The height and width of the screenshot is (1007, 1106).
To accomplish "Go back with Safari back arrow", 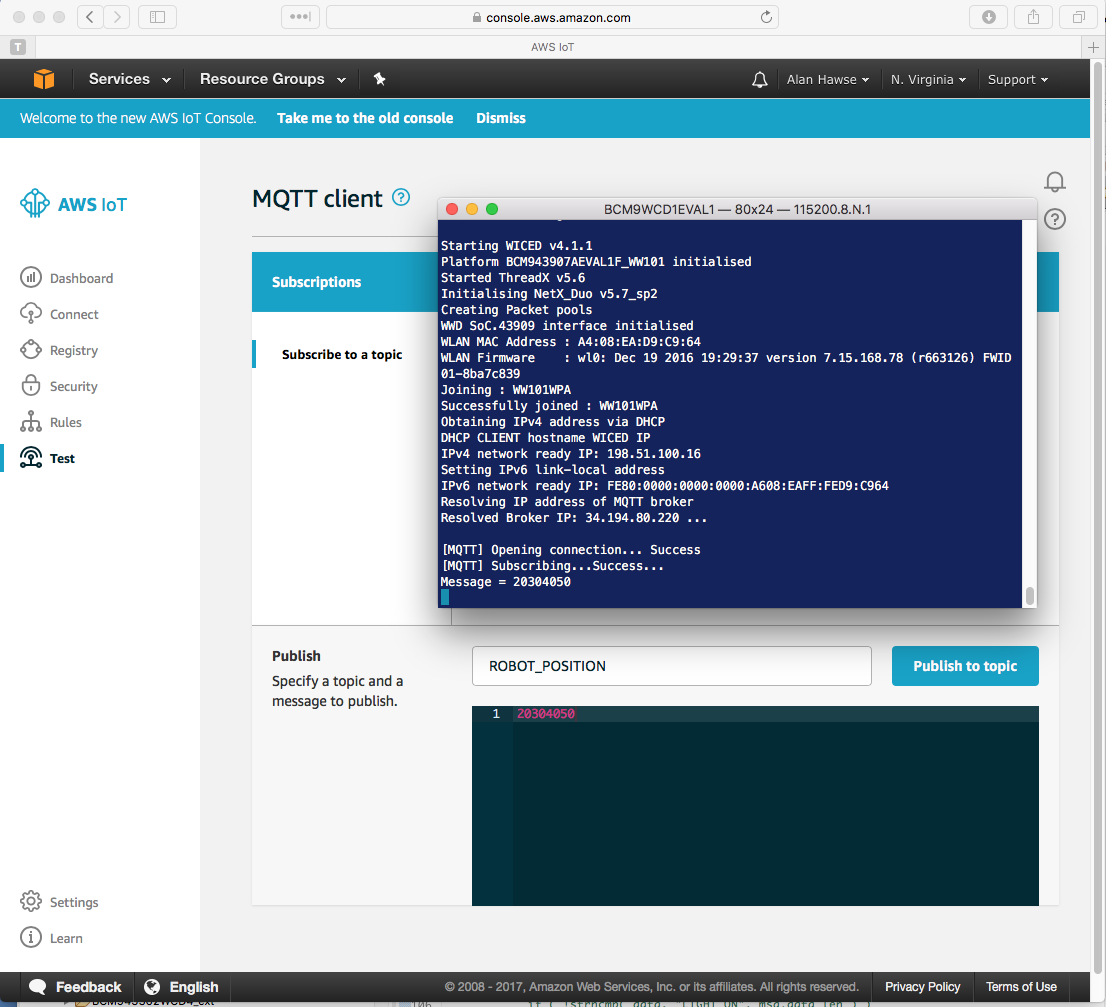I will 90,17.
